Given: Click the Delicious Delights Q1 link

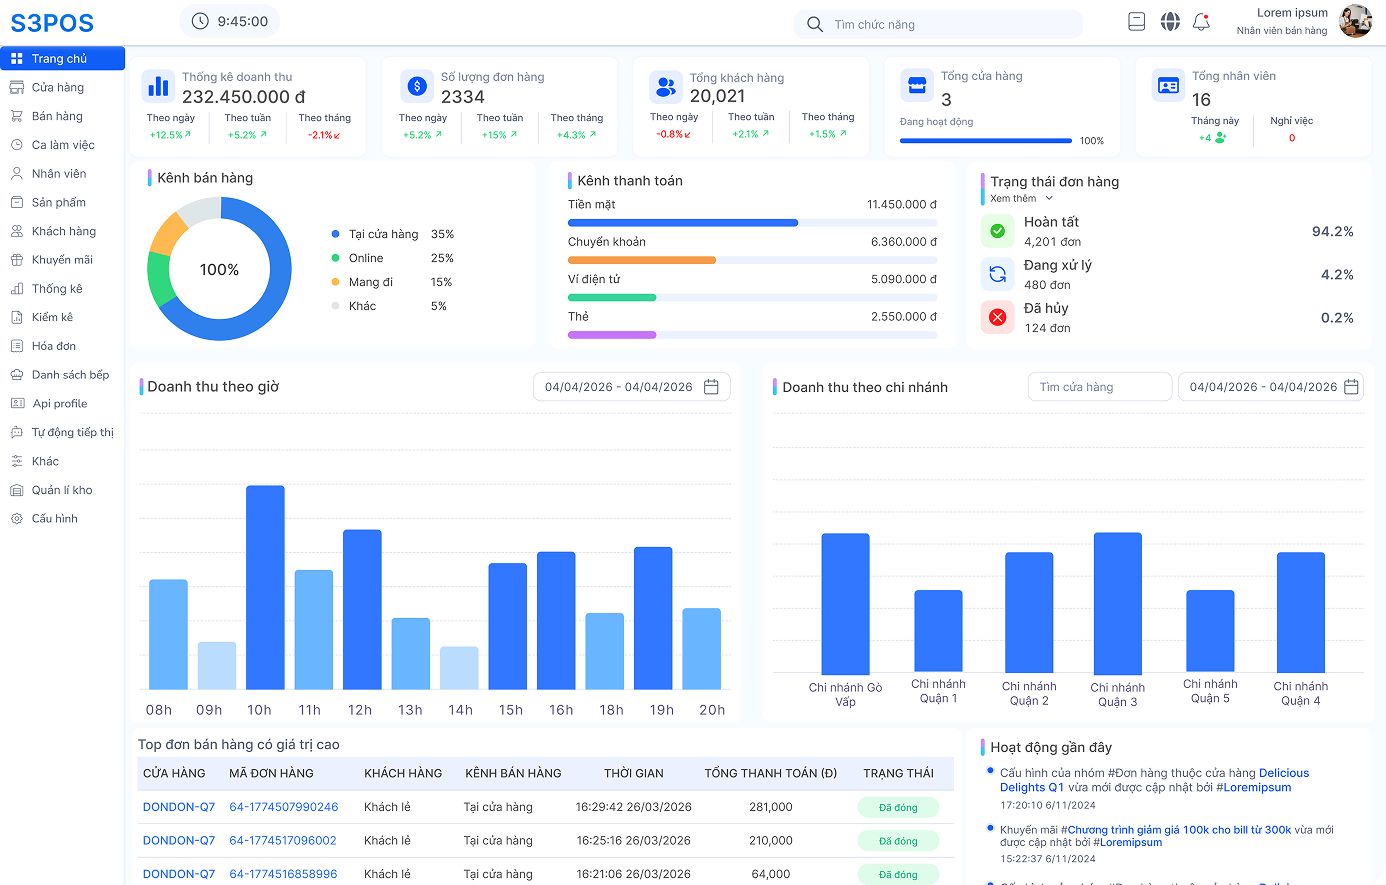Looking at the screenshot, I should pyautogui.click(x=1155, y=780).
